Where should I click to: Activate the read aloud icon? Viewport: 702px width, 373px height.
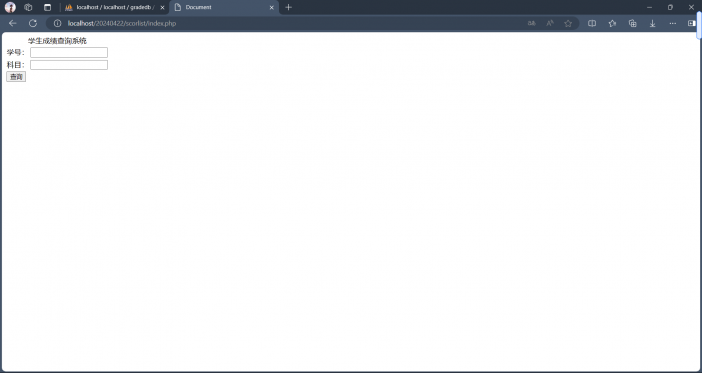tap(550, 23)
